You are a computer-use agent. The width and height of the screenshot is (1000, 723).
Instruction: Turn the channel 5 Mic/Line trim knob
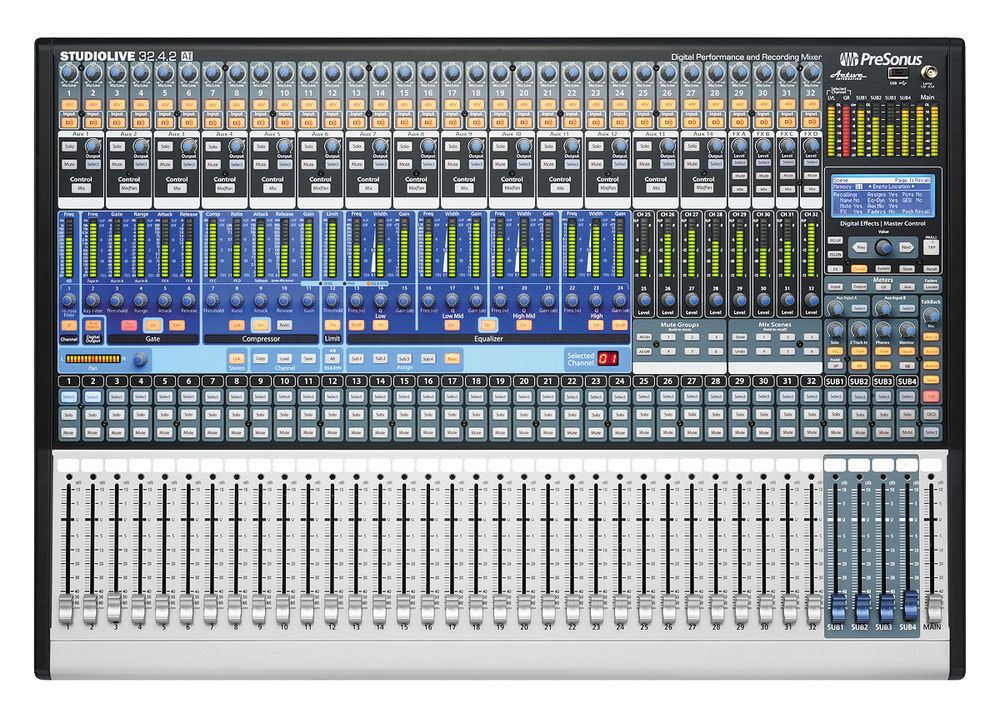coord(164,74)
